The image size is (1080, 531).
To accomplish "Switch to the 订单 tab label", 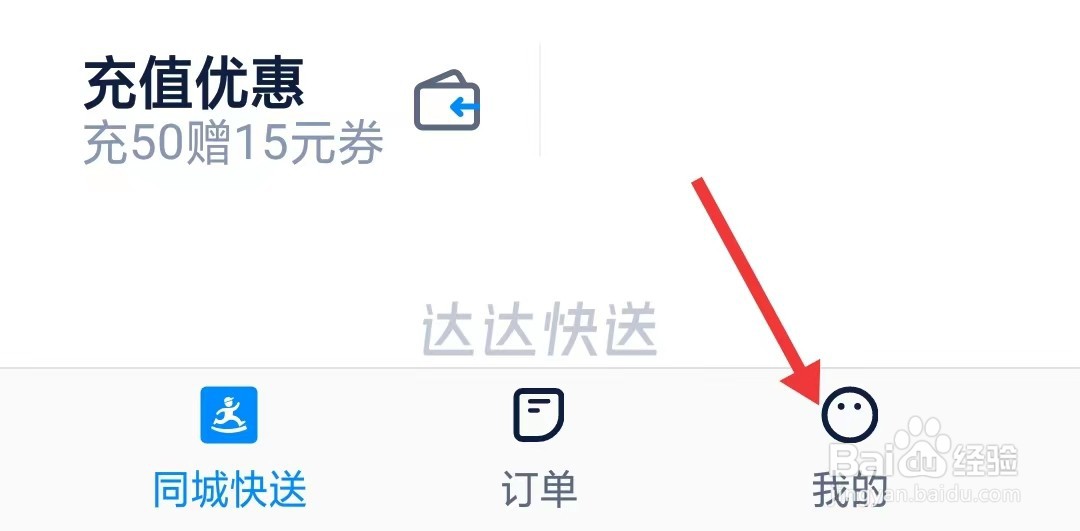I will tap(539, 490).
